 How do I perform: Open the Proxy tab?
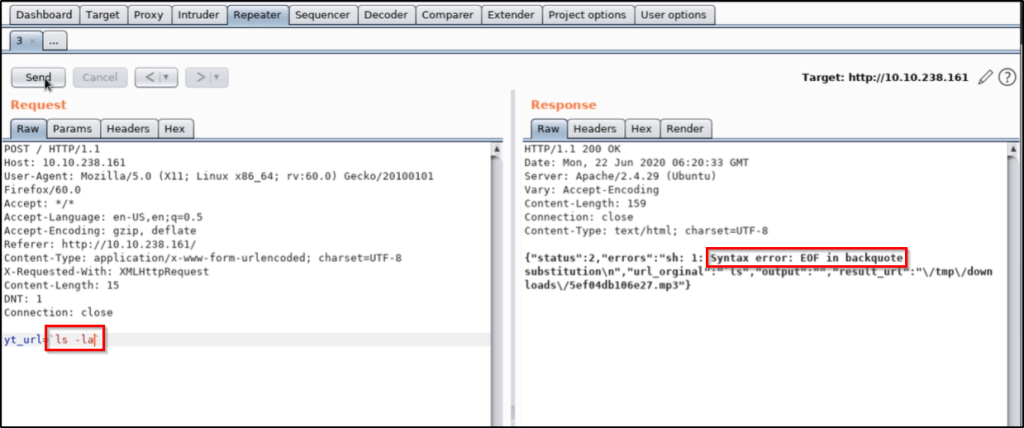pos(148,15)
